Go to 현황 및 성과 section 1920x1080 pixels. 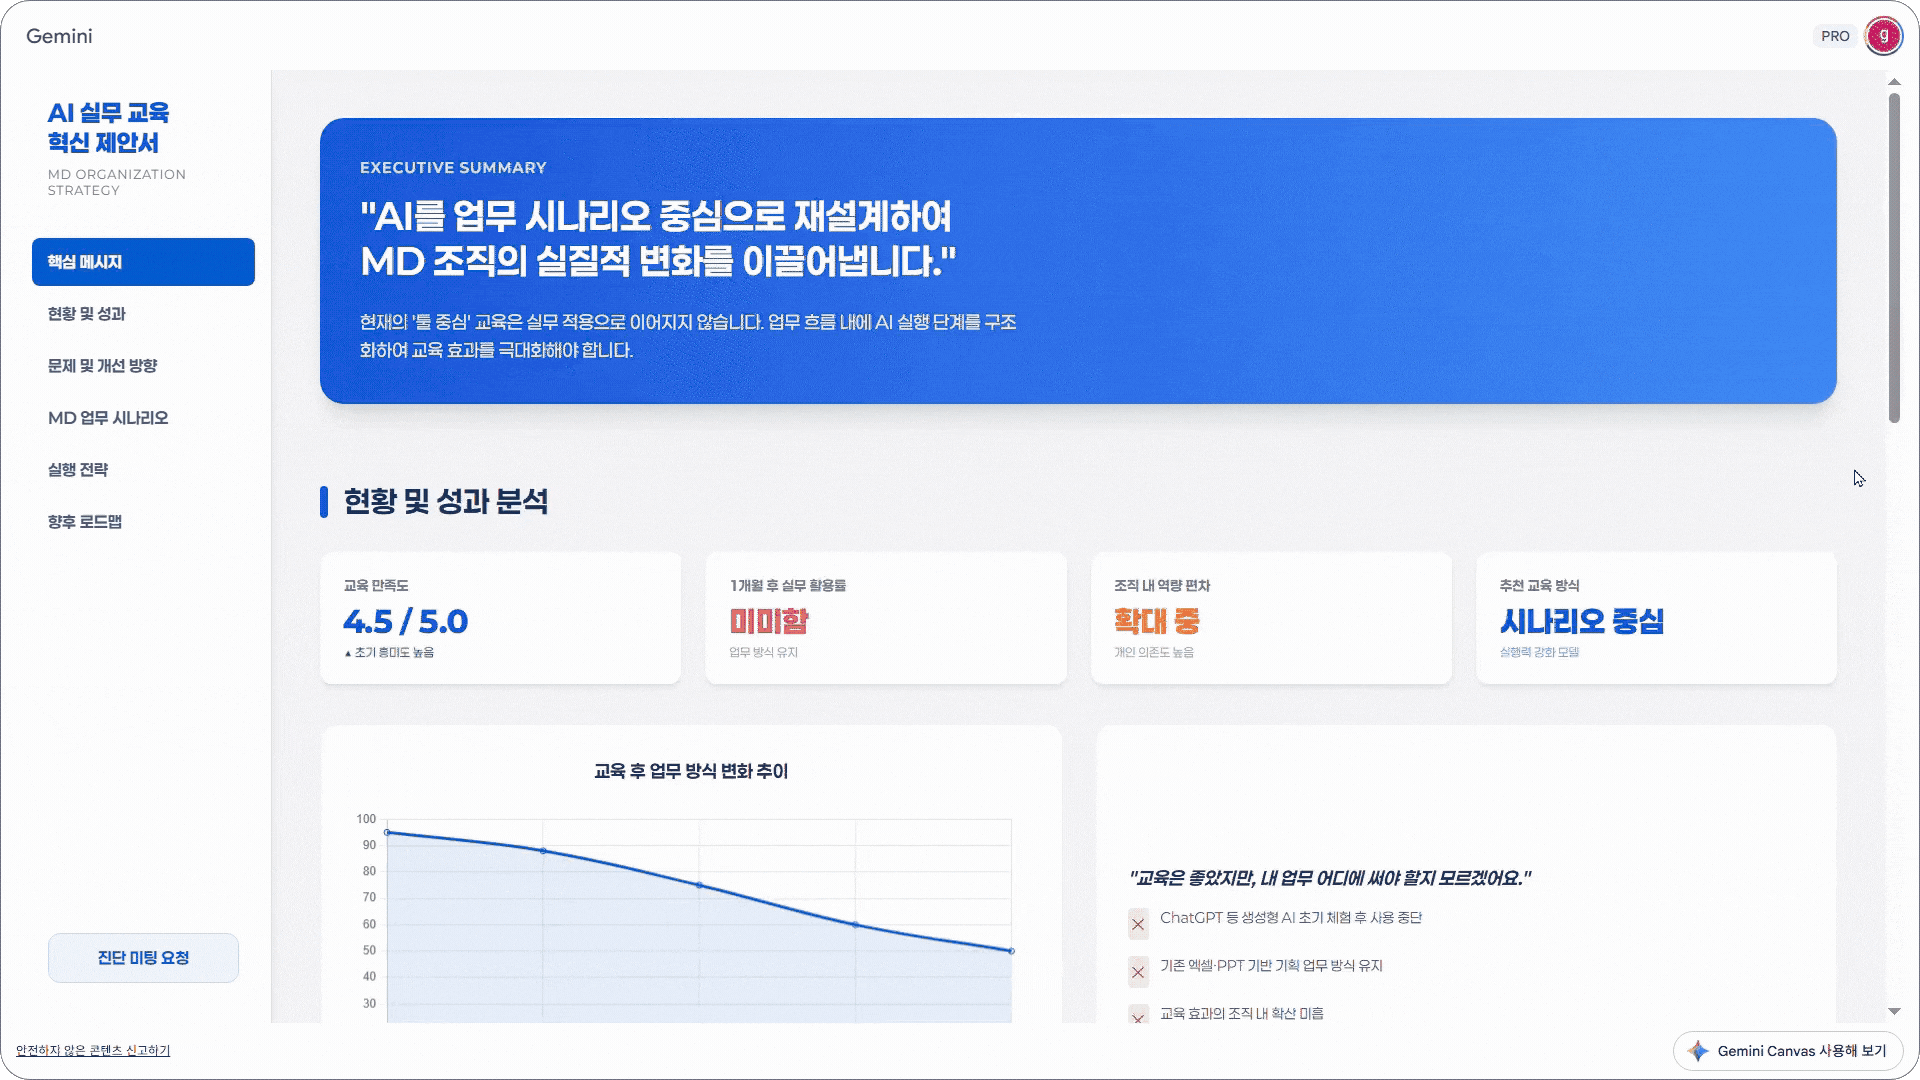[x=87, y=314]
